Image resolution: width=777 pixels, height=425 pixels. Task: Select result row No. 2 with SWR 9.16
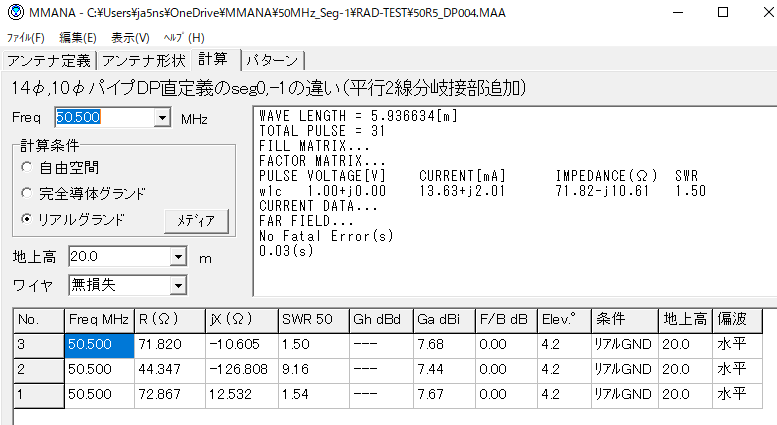38,369
